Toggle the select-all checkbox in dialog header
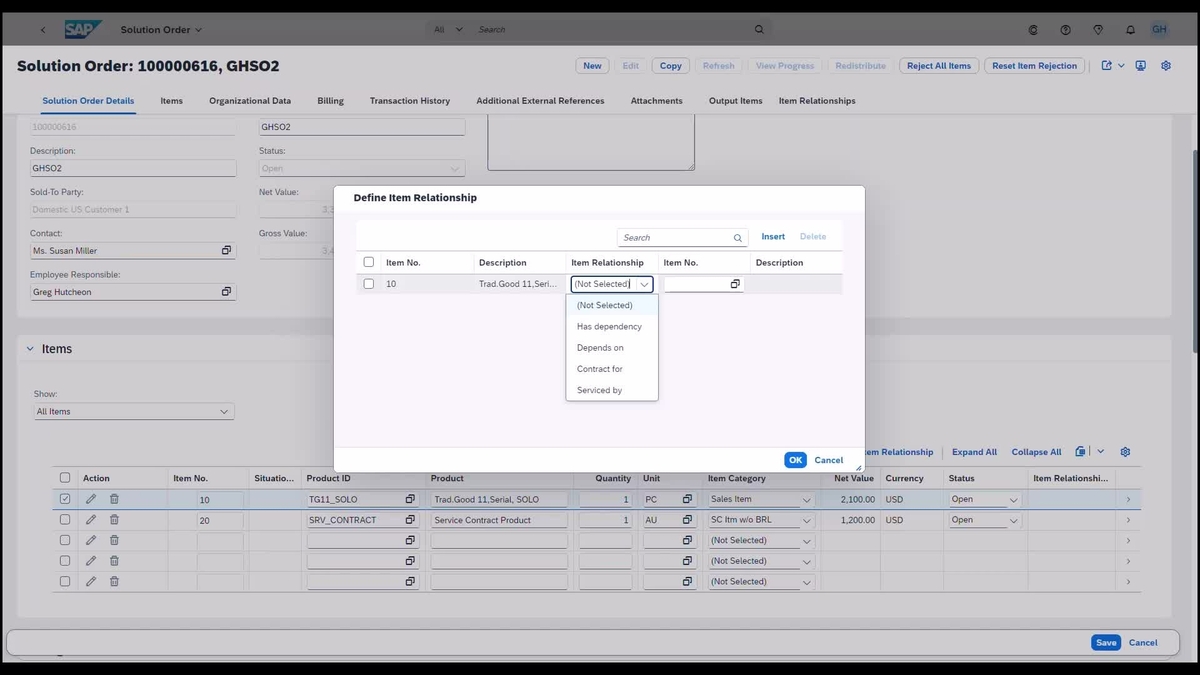This screenshot has height=675, width=1200. 368,261
